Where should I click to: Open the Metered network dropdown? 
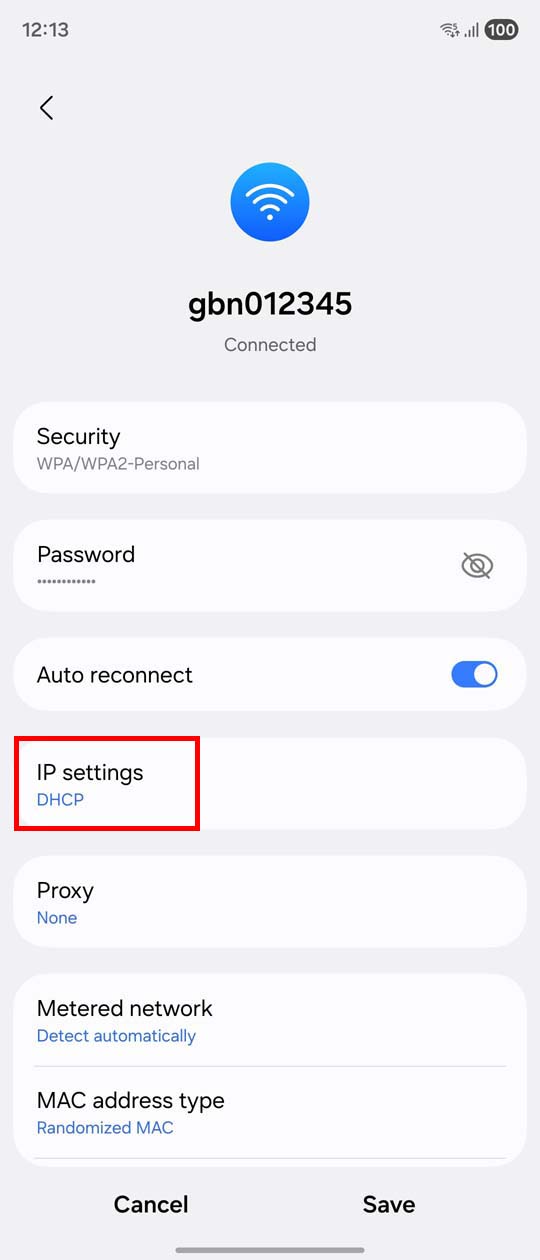[270, 1020]
